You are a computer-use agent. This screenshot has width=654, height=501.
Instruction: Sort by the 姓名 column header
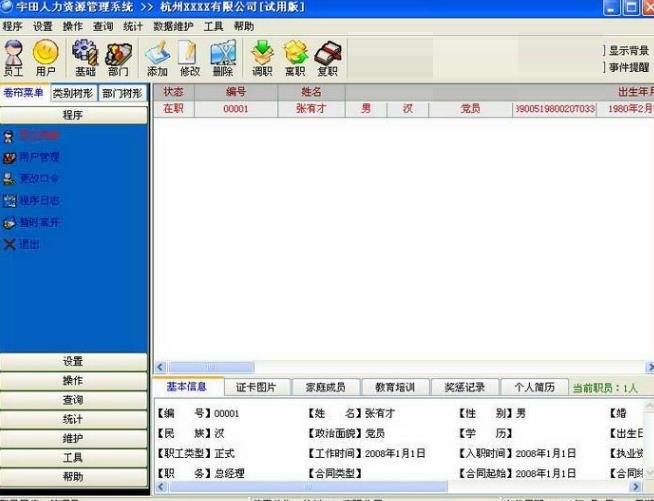312,92
